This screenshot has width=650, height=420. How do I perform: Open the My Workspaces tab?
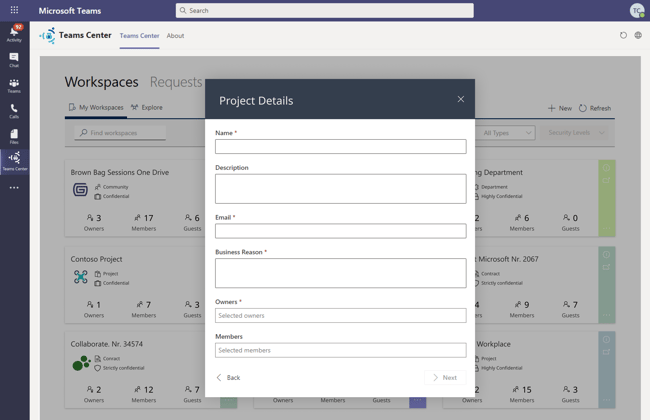pos(96,107)
